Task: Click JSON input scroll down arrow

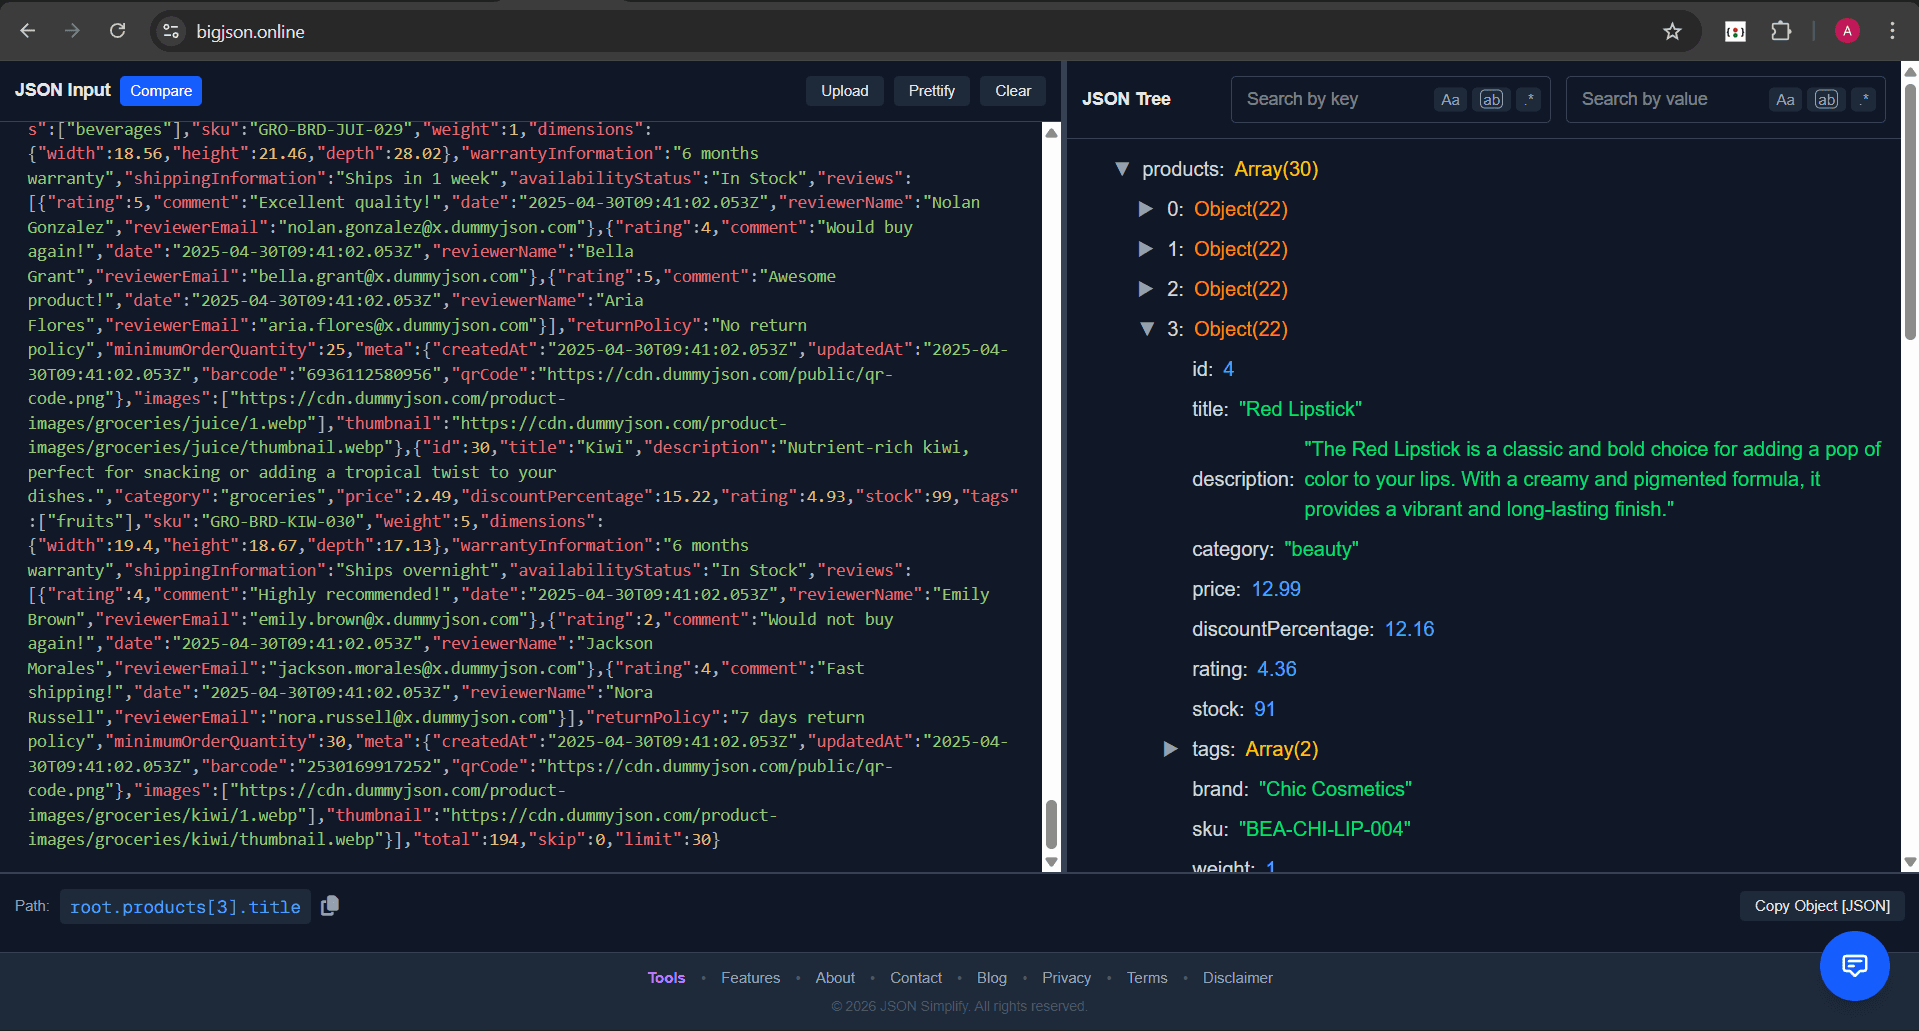Action: [1051, 862]
